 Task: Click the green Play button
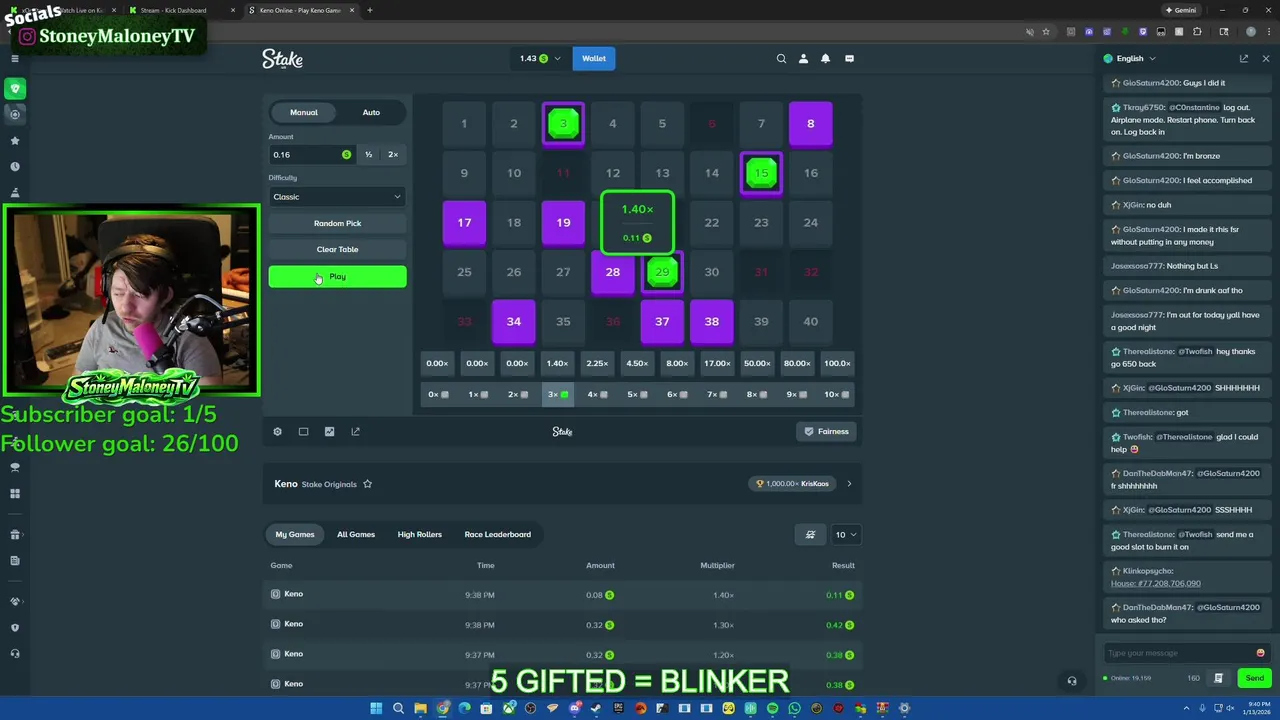pyautogui.click(x=337, y=277)
